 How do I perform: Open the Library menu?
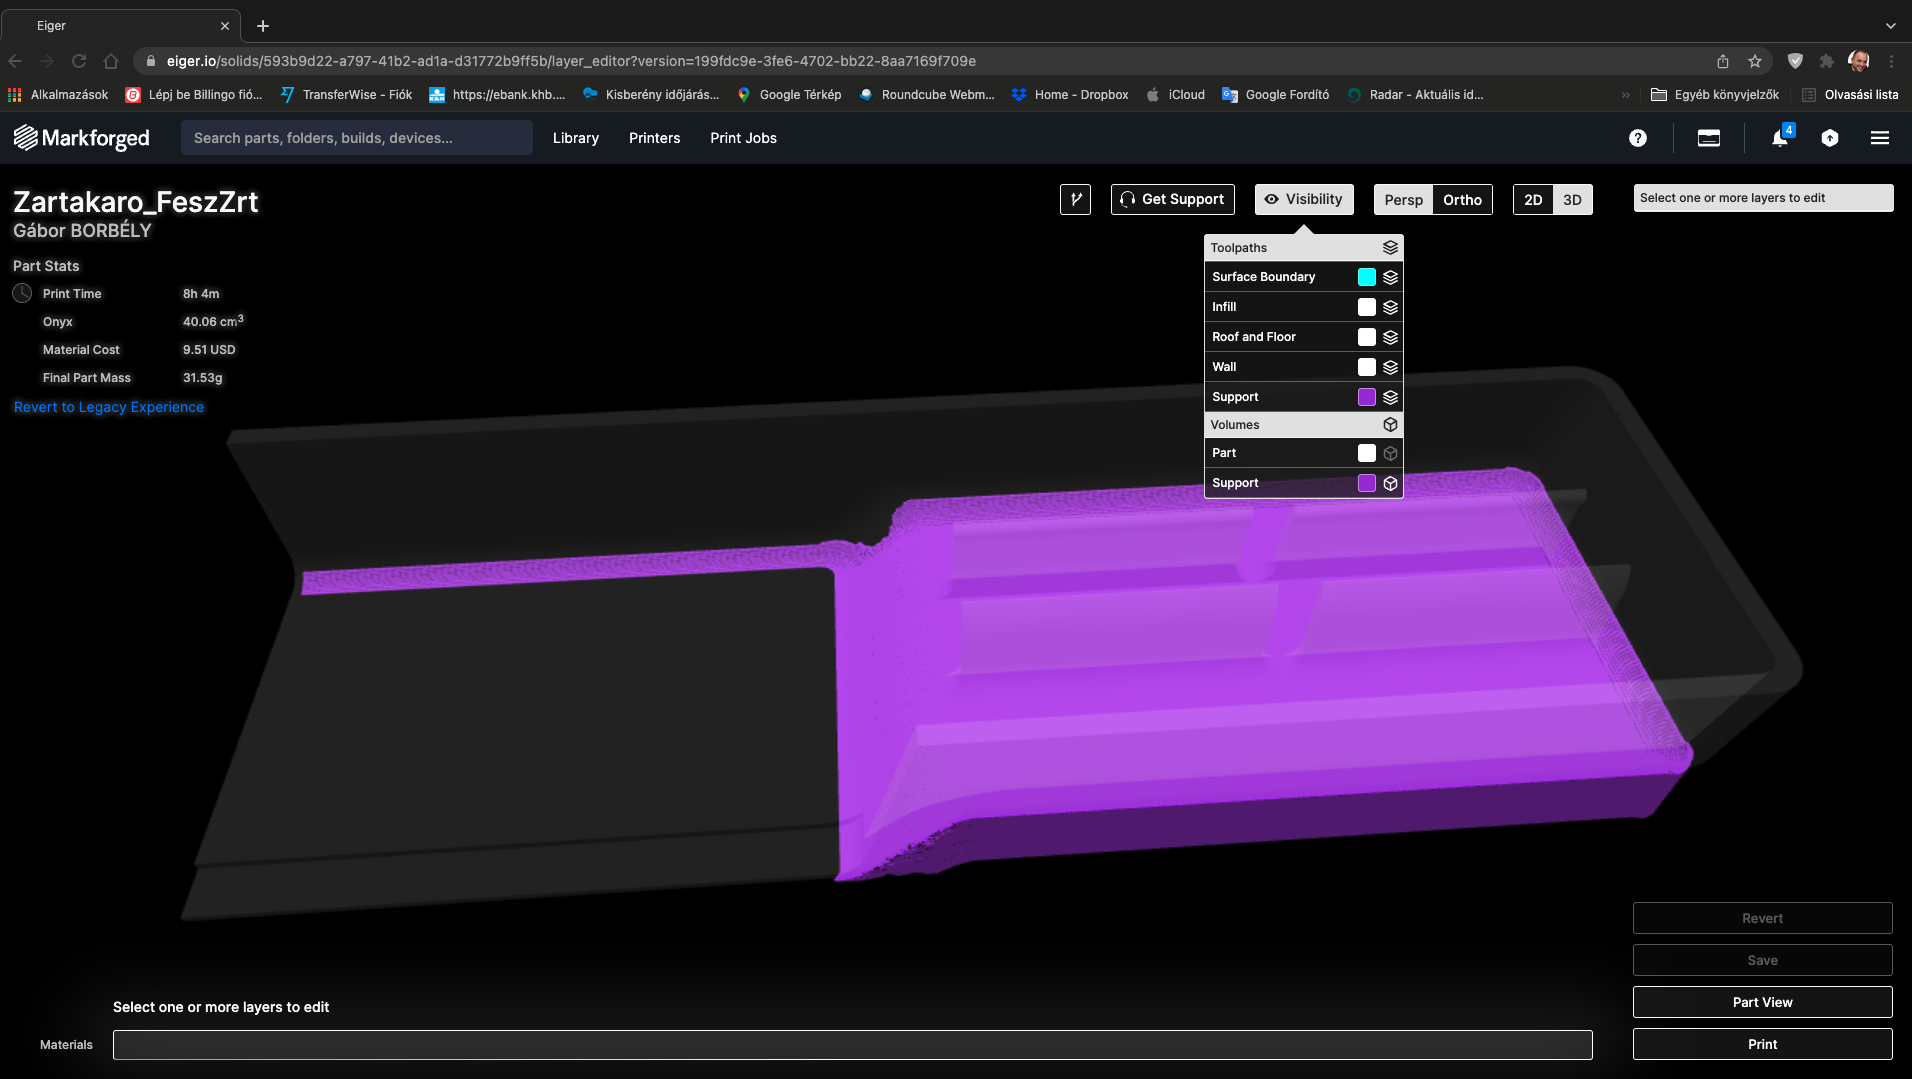pyautogui.click(x=576, y=138)
